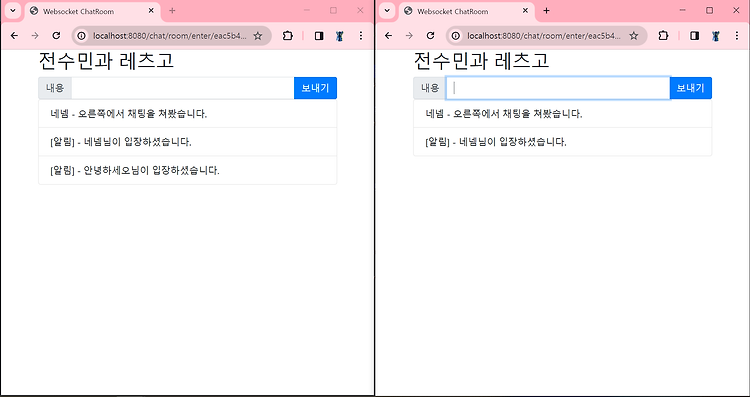Maximize the right browser window
Viewport: 750px width, 397px height.
coord(709,11)
